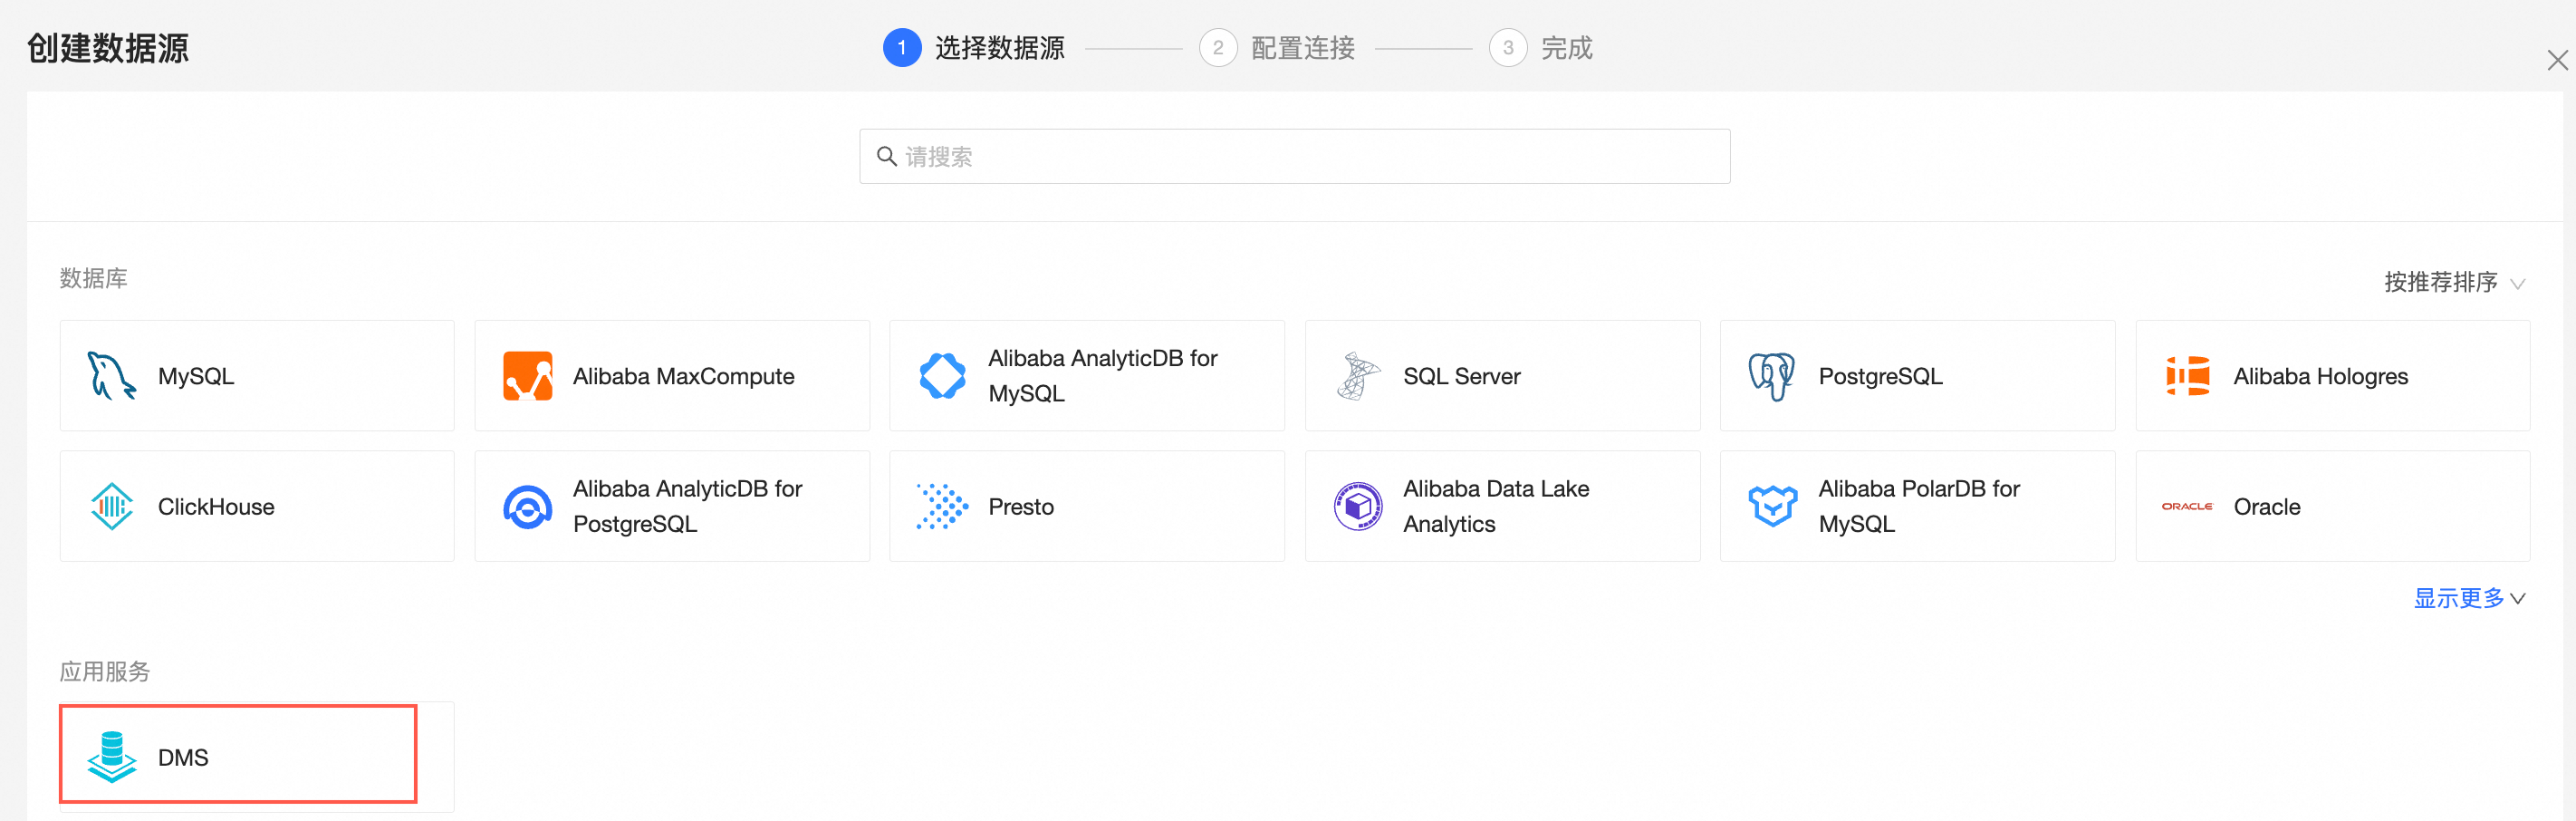
Task: Select the DMS label
Action: (x=183, y=757)
